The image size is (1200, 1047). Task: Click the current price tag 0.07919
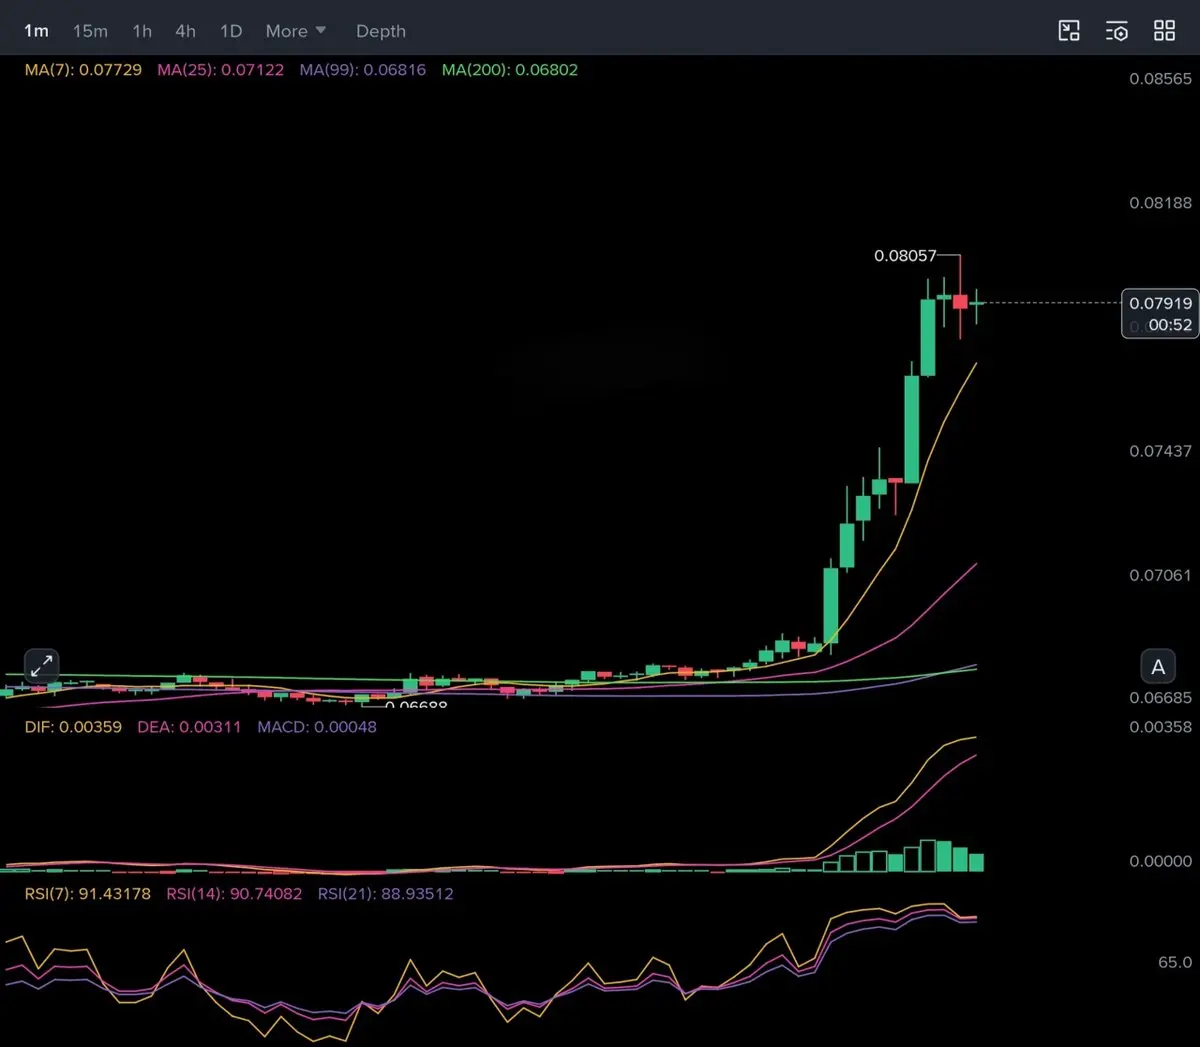coord(1160,303)
